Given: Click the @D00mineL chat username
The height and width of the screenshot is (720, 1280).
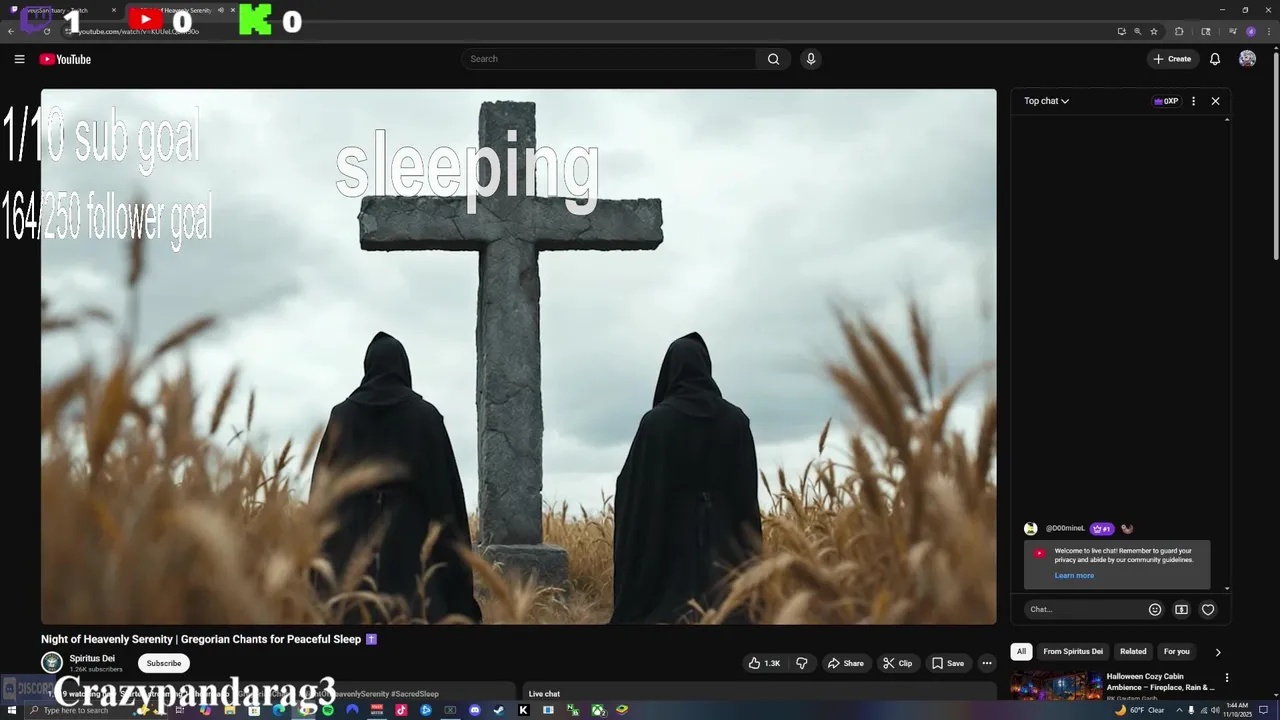Looking at the screenshot, I should pos(1065,528).
